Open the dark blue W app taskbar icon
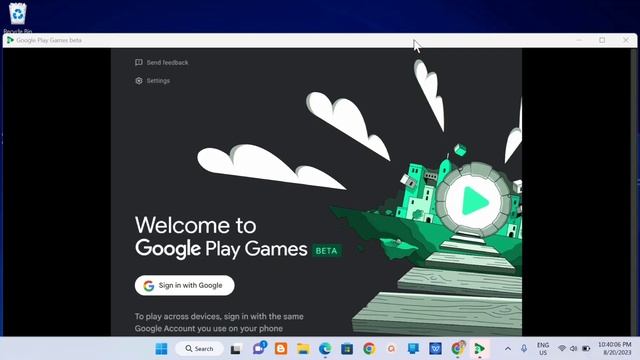The width and height of the screenshot is (640, 360). click(x=435, y=349)
